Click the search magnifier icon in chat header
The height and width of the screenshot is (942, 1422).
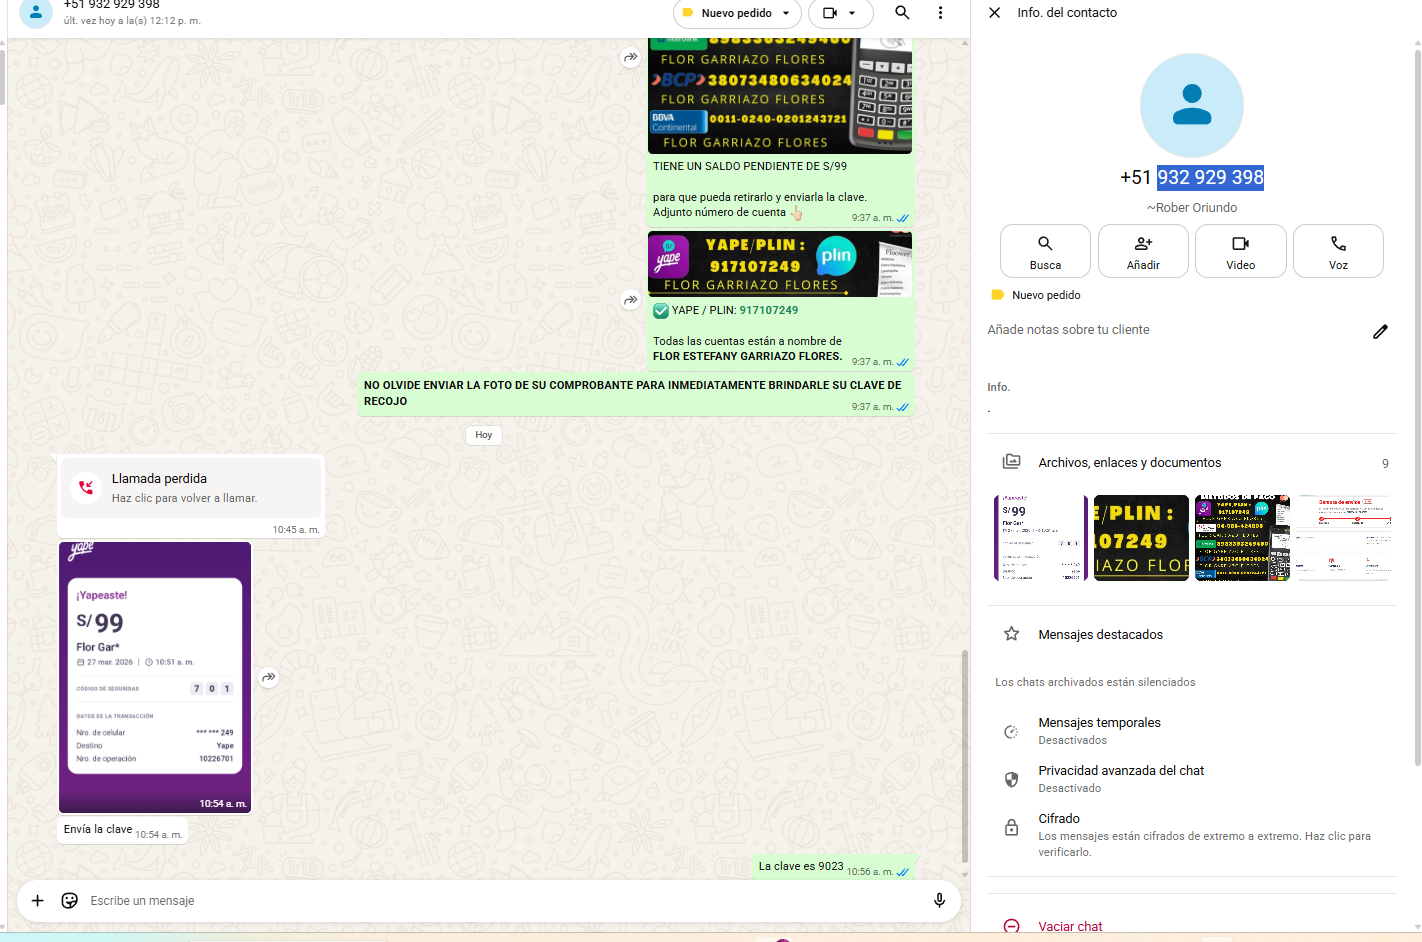(x=902, y=13)
